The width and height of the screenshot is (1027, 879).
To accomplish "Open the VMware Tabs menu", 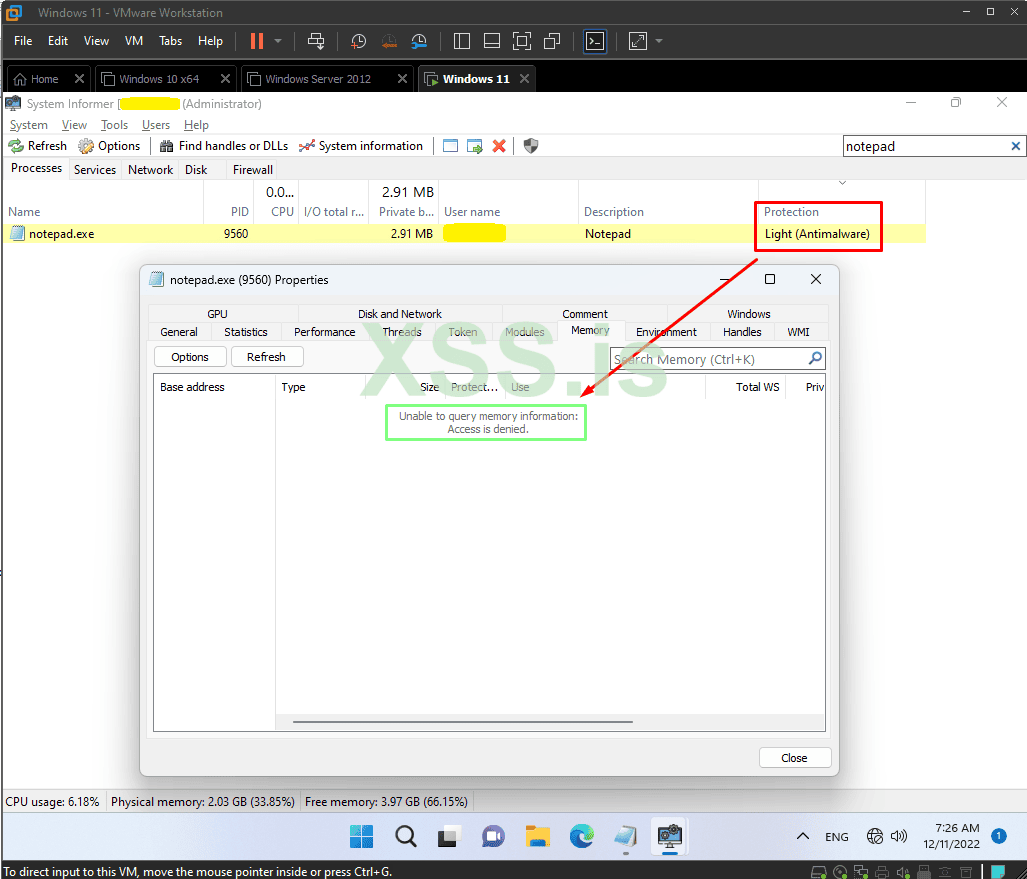I will tap(170, 41).
